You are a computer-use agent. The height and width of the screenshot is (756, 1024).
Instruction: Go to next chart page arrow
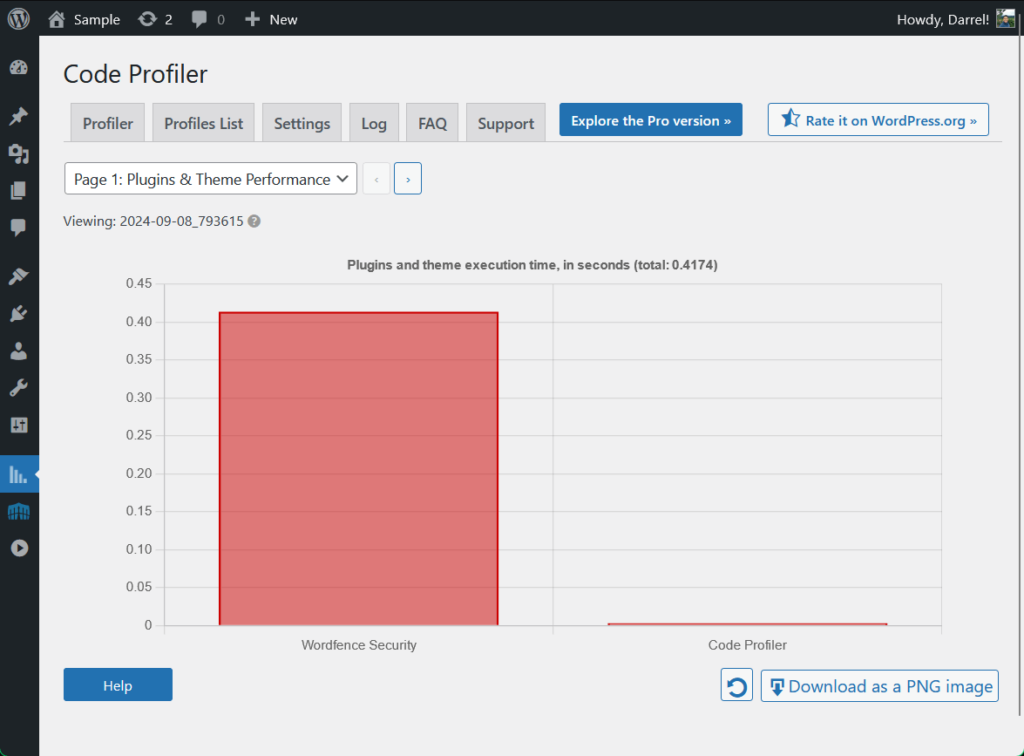click(x=408, y=179)
